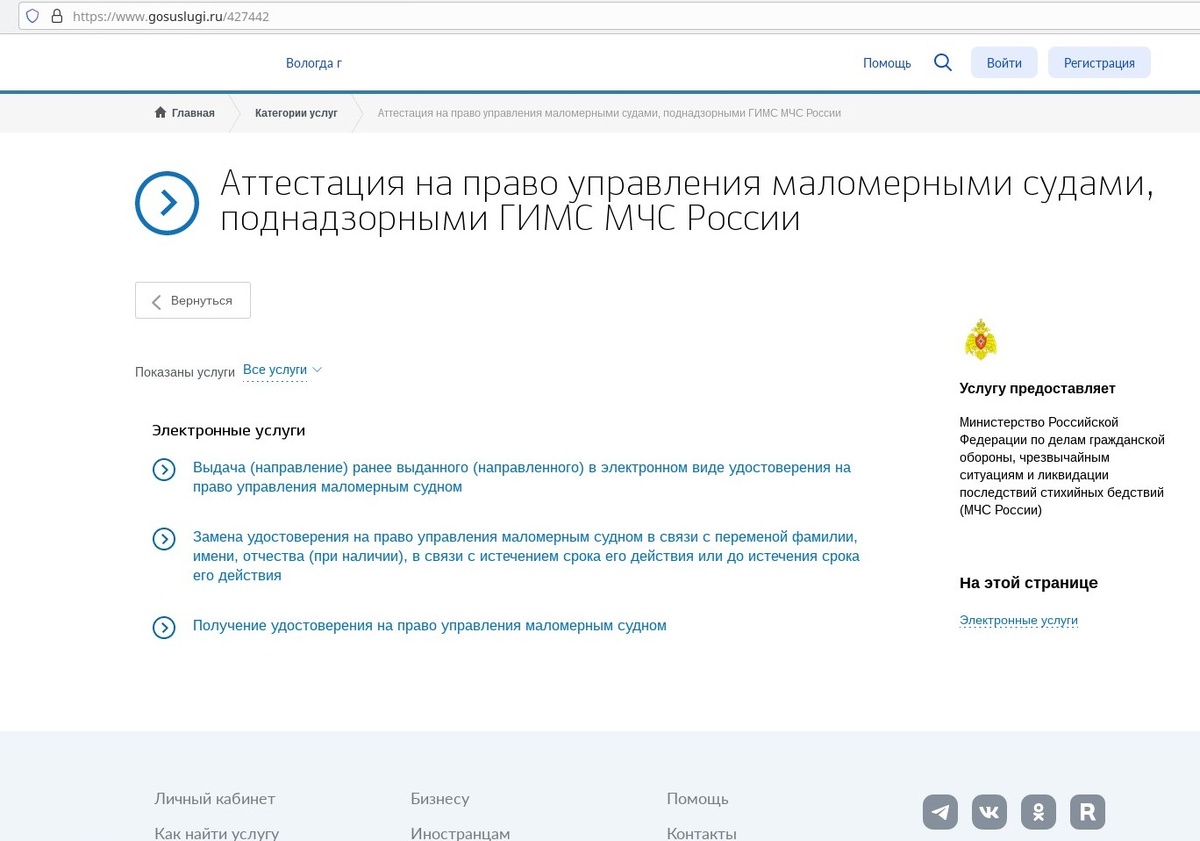Click the shield tracking protection icon
1200x841 pixels.
coord(32,16)
